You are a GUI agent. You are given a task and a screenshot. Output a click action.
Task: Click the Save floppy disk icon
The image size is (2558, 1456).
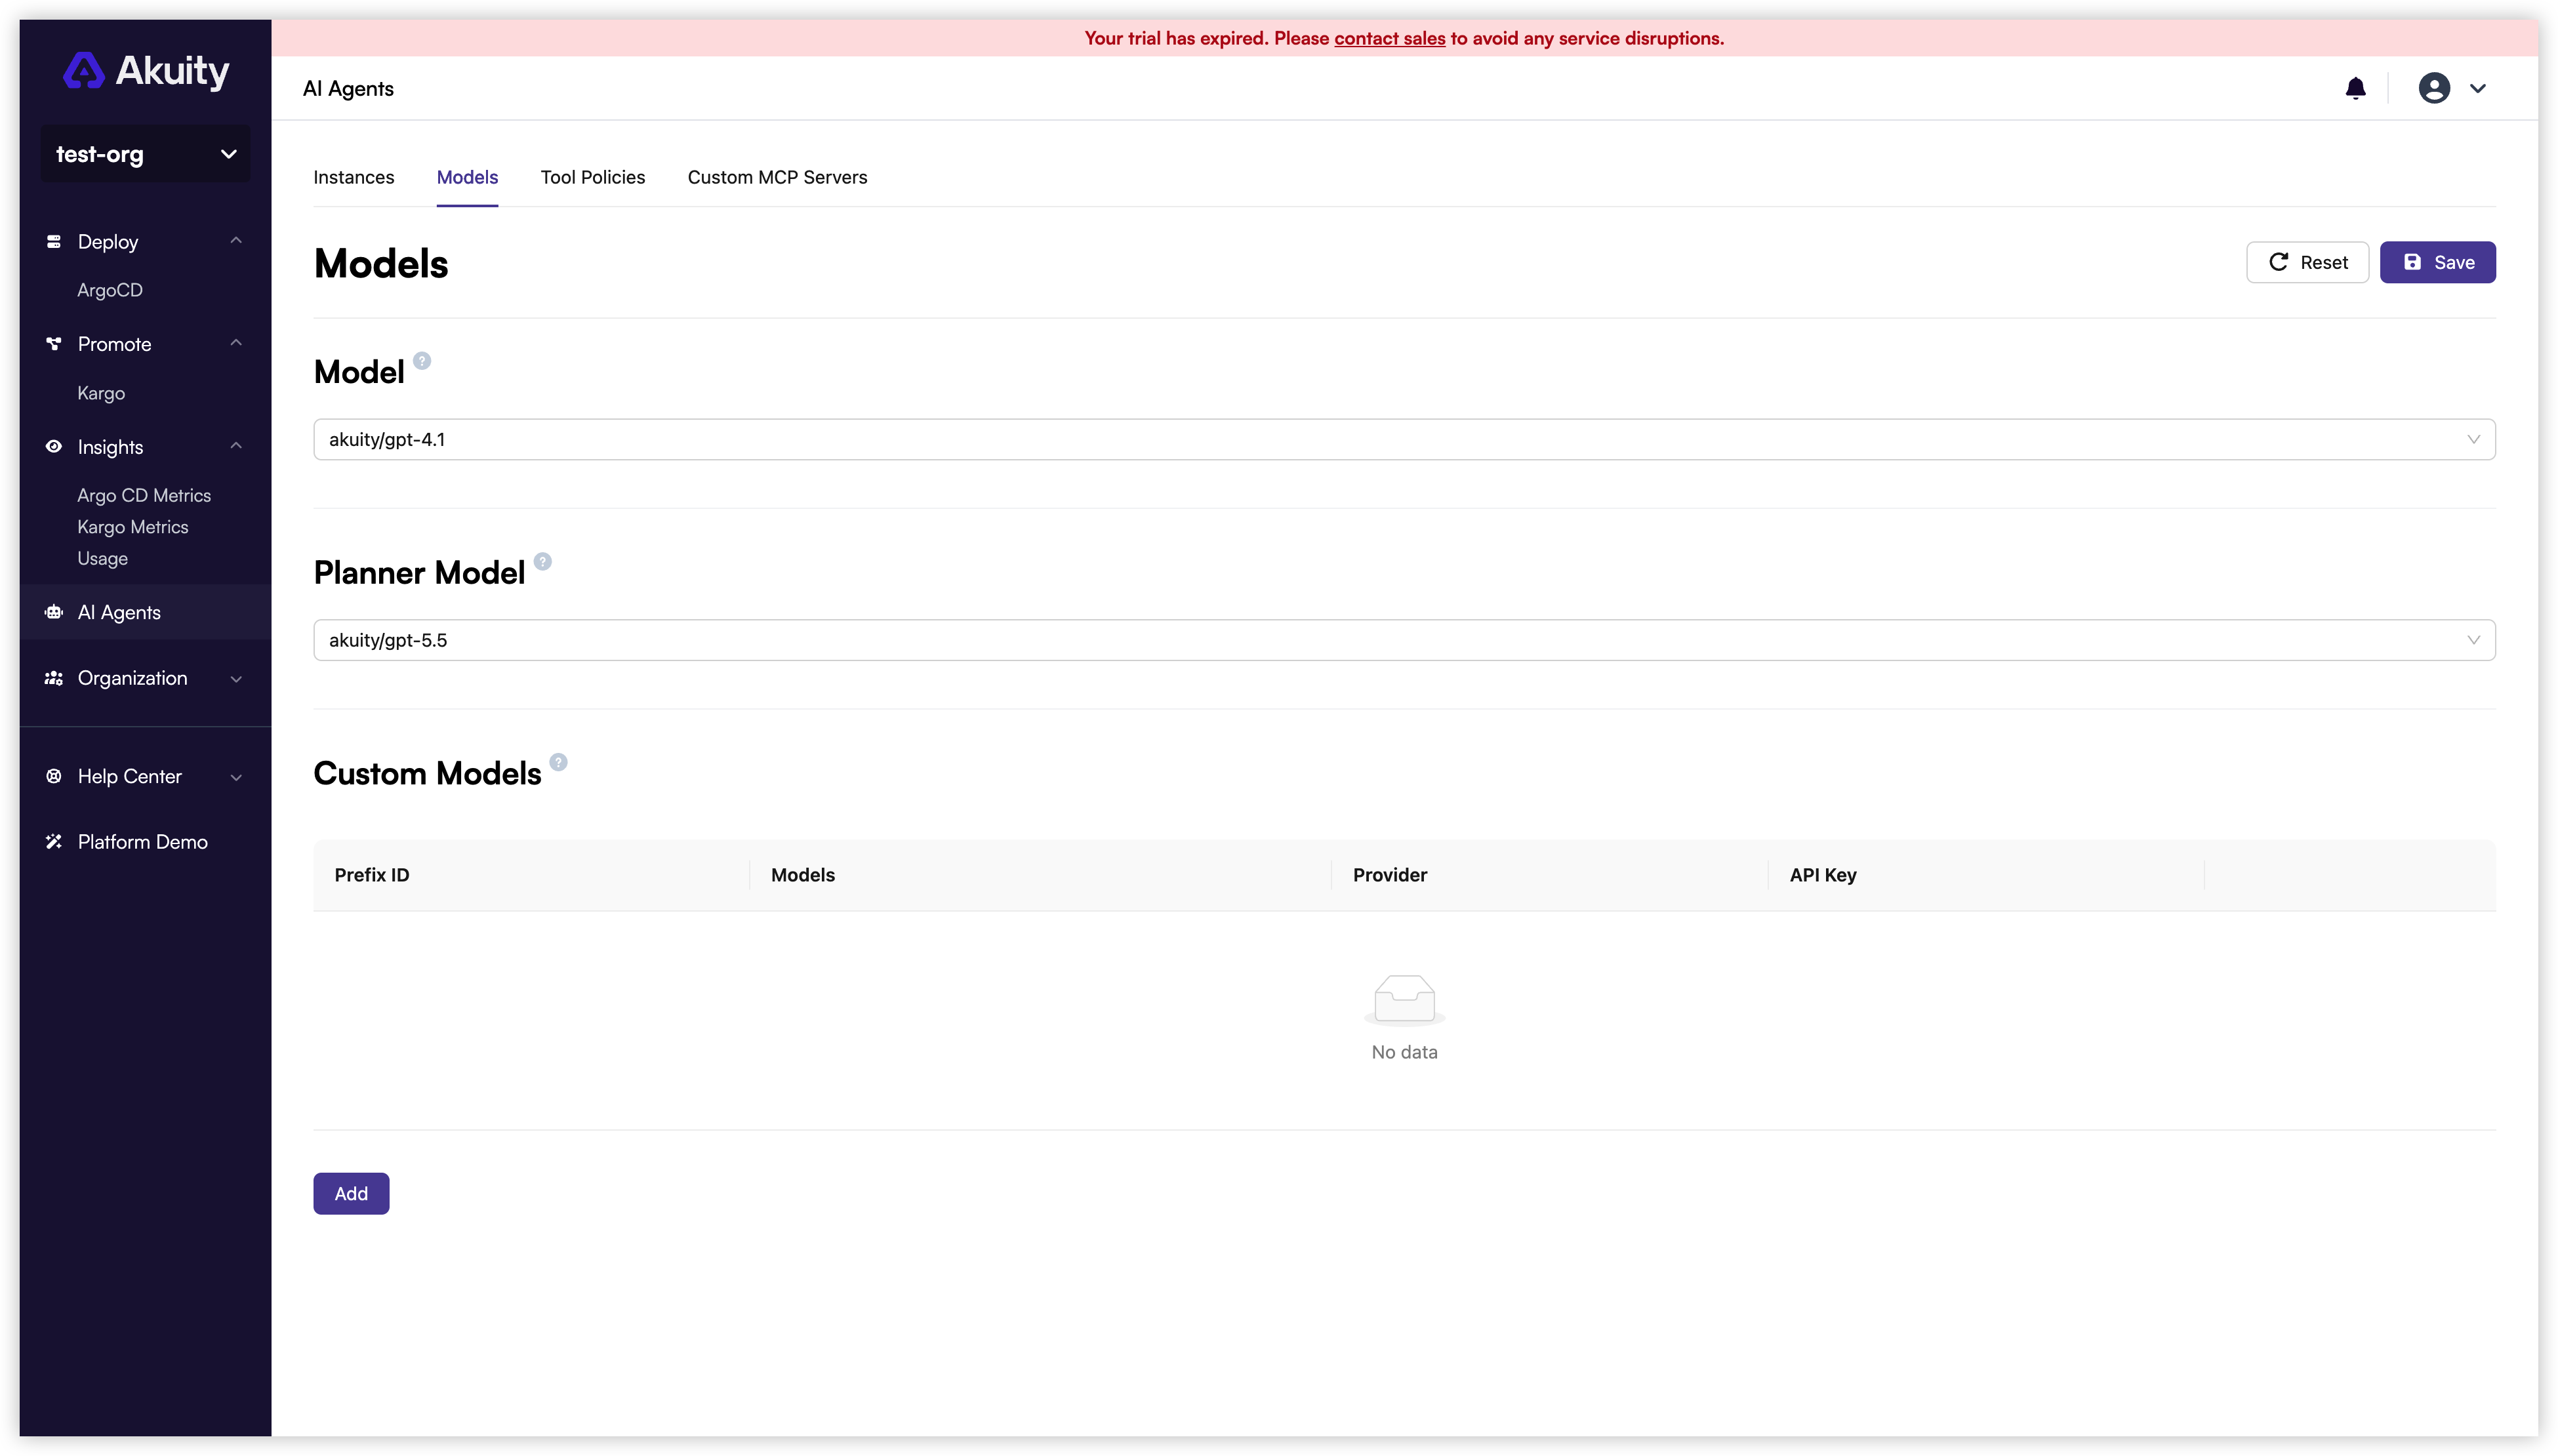[x=2412, y=262]
